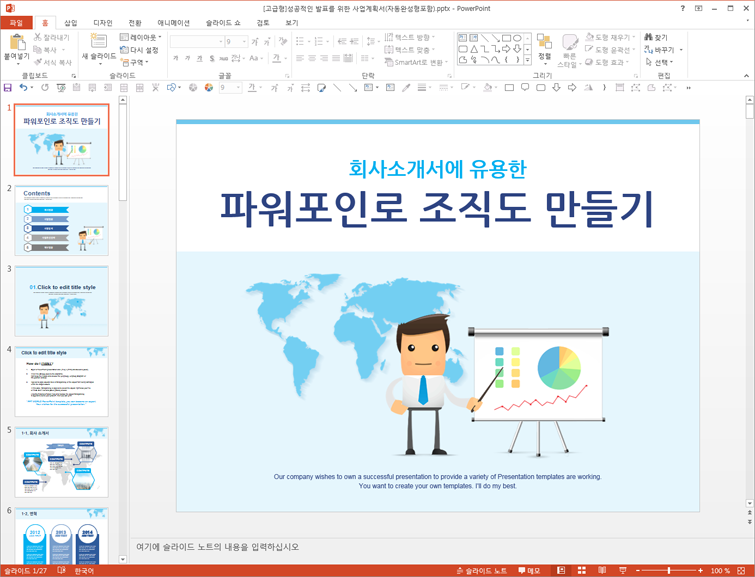Open Text Direction (텍스트 방향) dropdown
This screenshot has width=755, height=577.
pyautogui.click(x=410, y=37)
